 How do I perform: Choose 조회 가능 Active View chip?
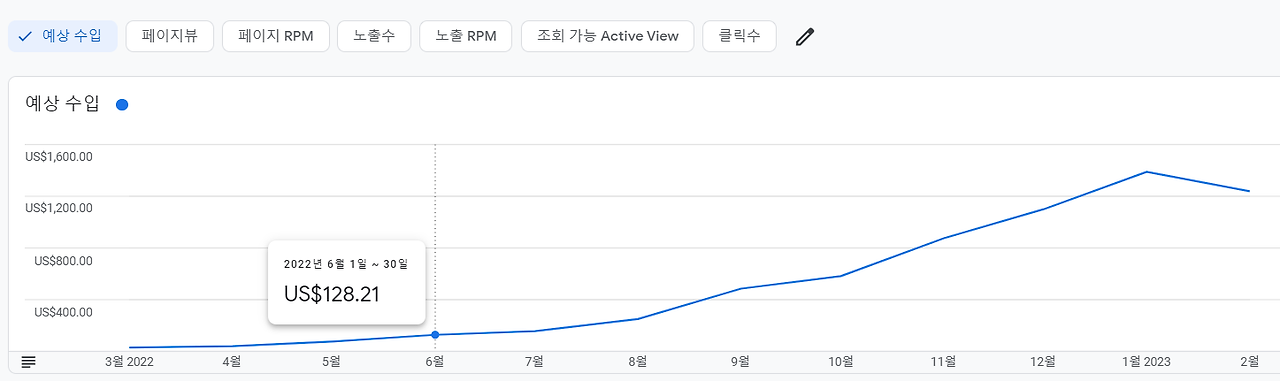(x=608, y=36)
